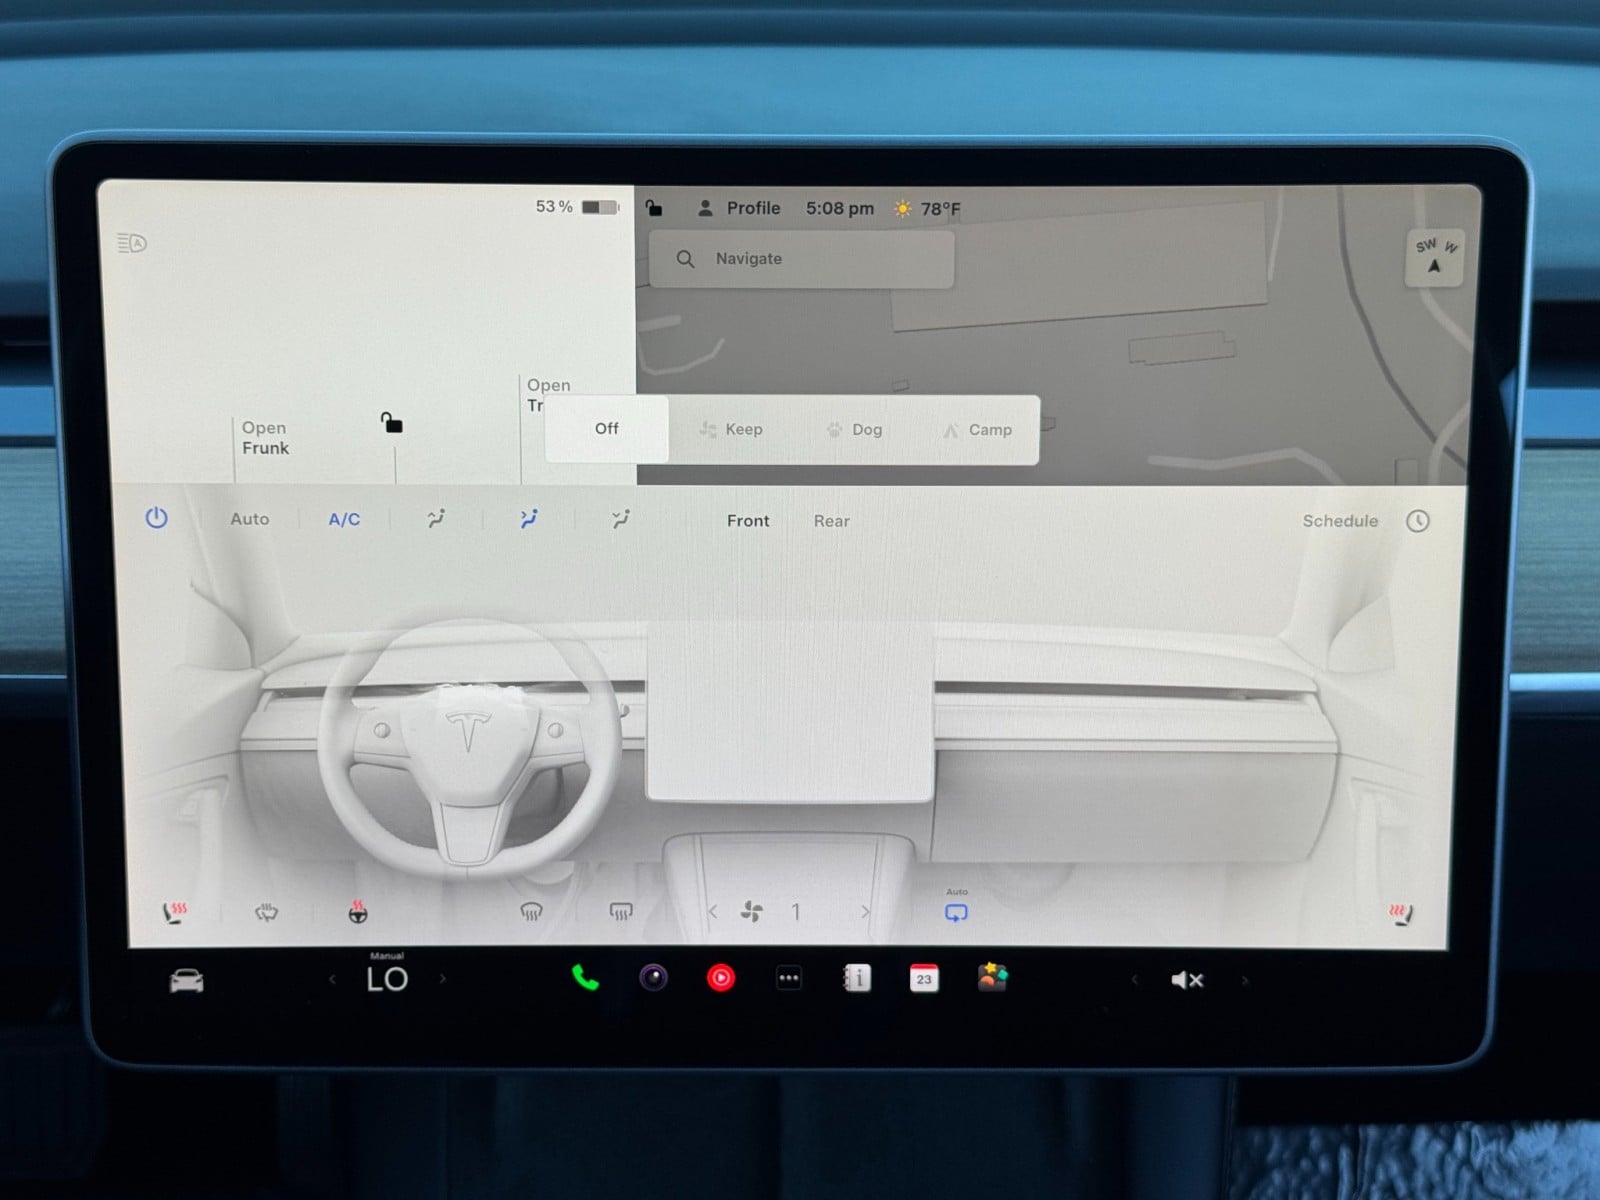This screenshot has width=1600, height=1200.
Task: Tap the Navigate search field
Action: [x=802, y=259]
